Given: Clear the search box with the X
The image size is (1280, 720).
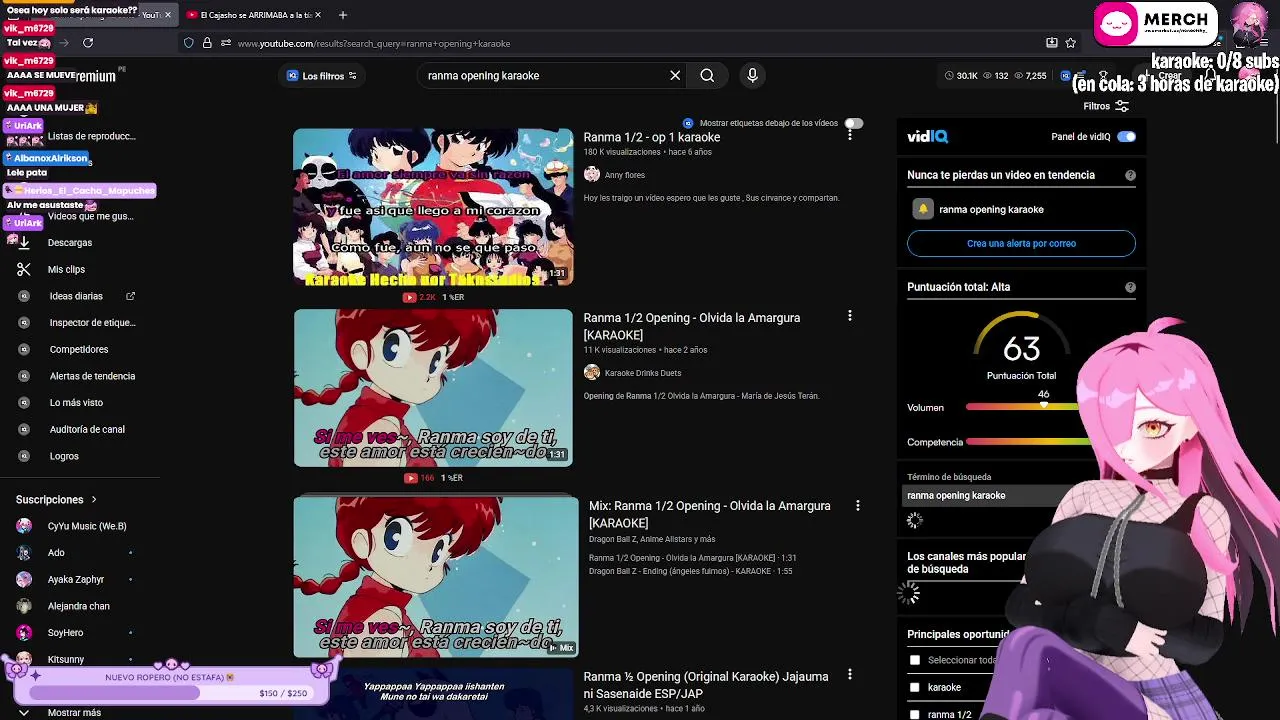Looking at the screenshot, I should point(675,75).
